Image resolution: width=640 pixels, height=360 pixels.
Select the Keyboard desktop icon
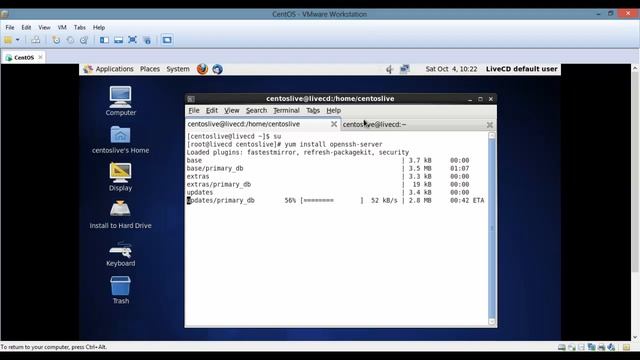point(120,253)
